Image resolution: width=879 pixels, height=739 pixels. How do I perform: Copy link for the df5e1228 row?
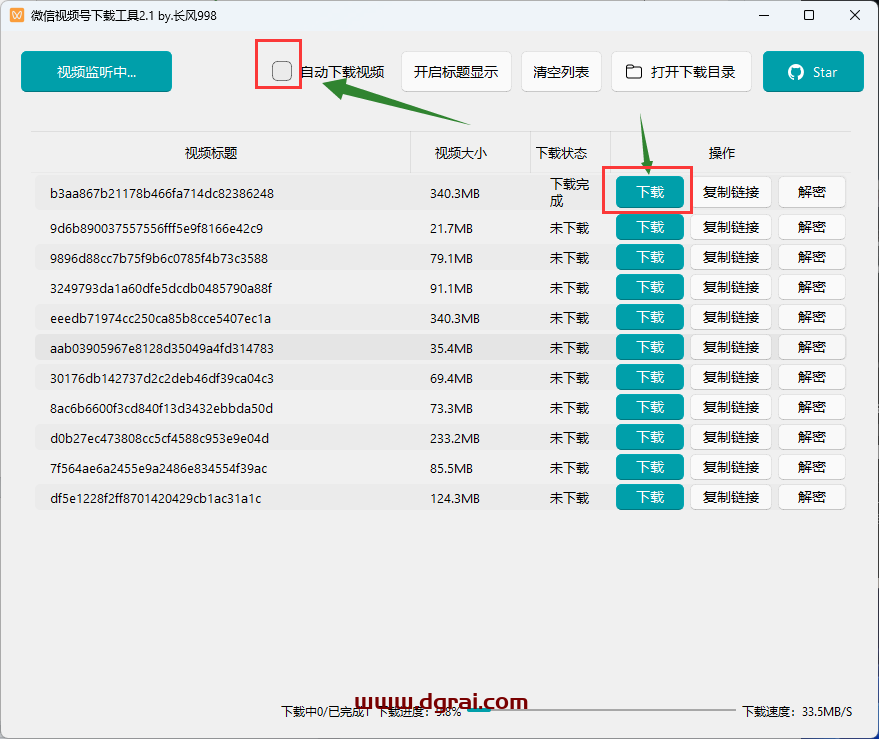pyautogui.click(x=731, y=497)
